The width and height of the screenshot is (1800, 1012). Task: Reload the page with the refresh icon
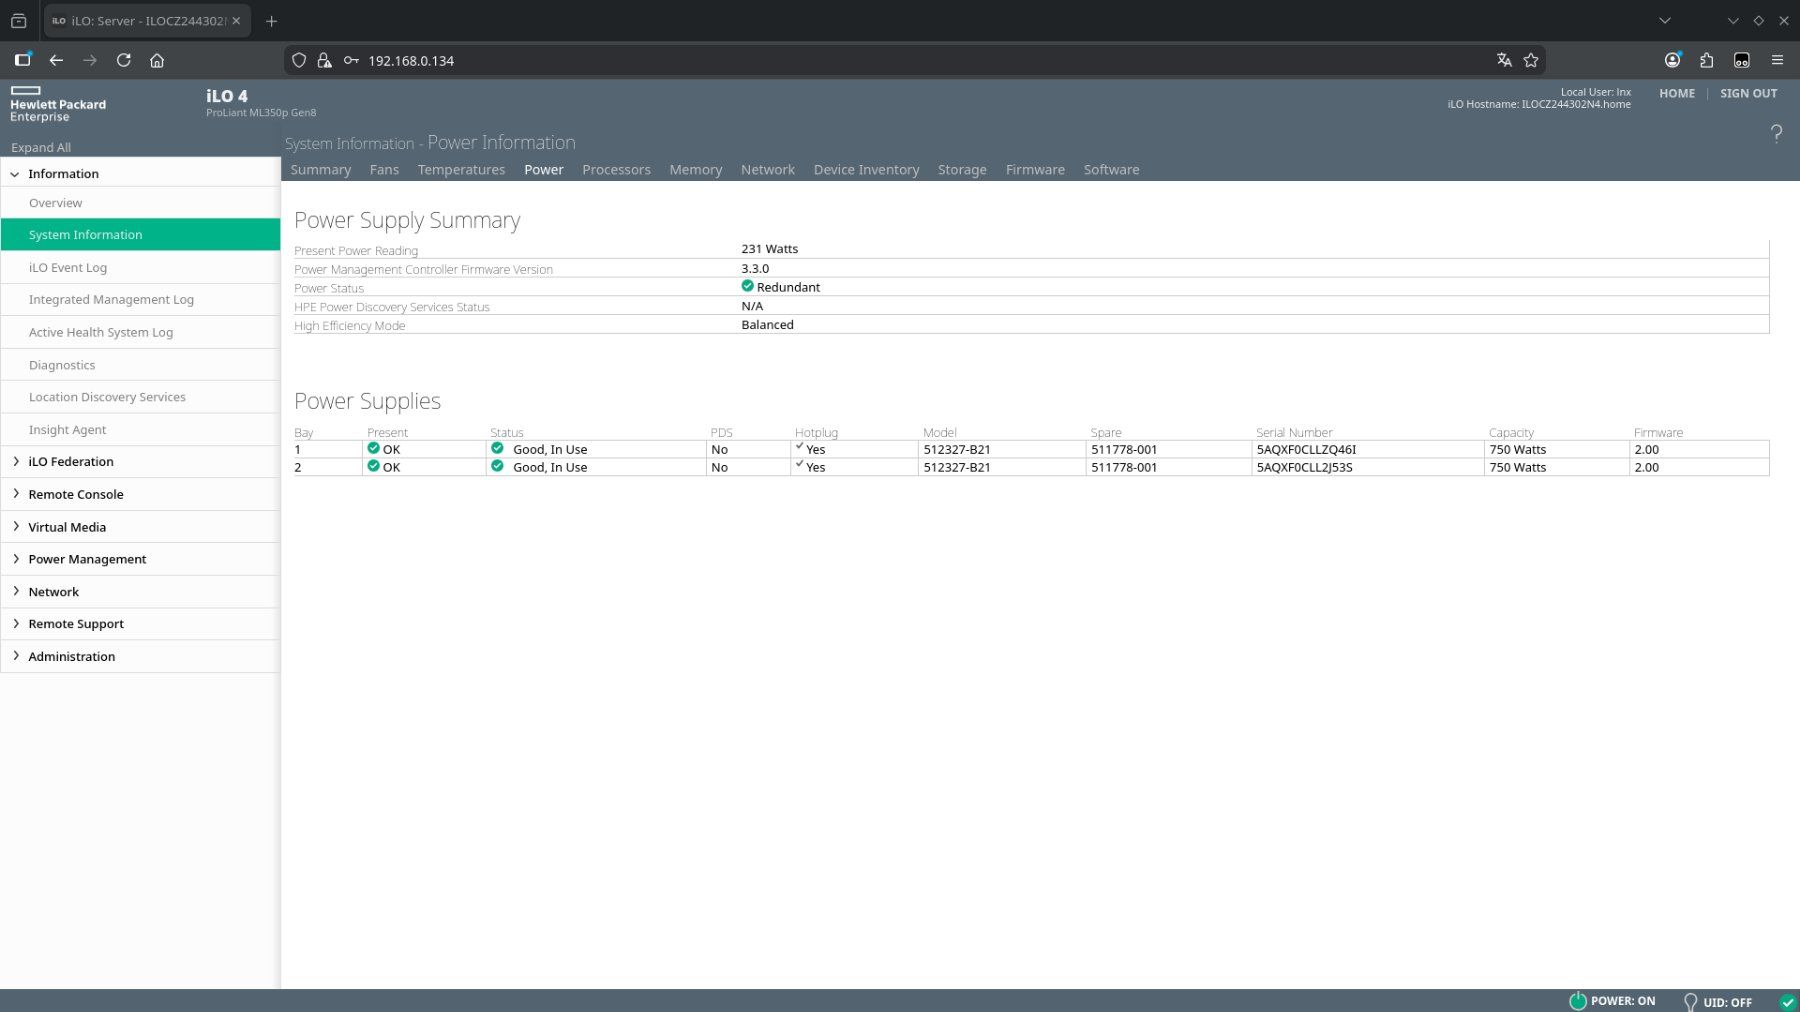(124, 60)
